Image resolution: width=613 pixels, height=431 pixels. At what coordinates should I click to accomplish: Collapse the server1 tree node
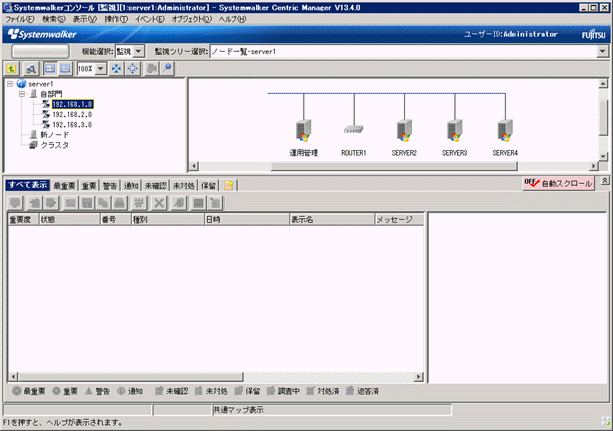(10, 84)
